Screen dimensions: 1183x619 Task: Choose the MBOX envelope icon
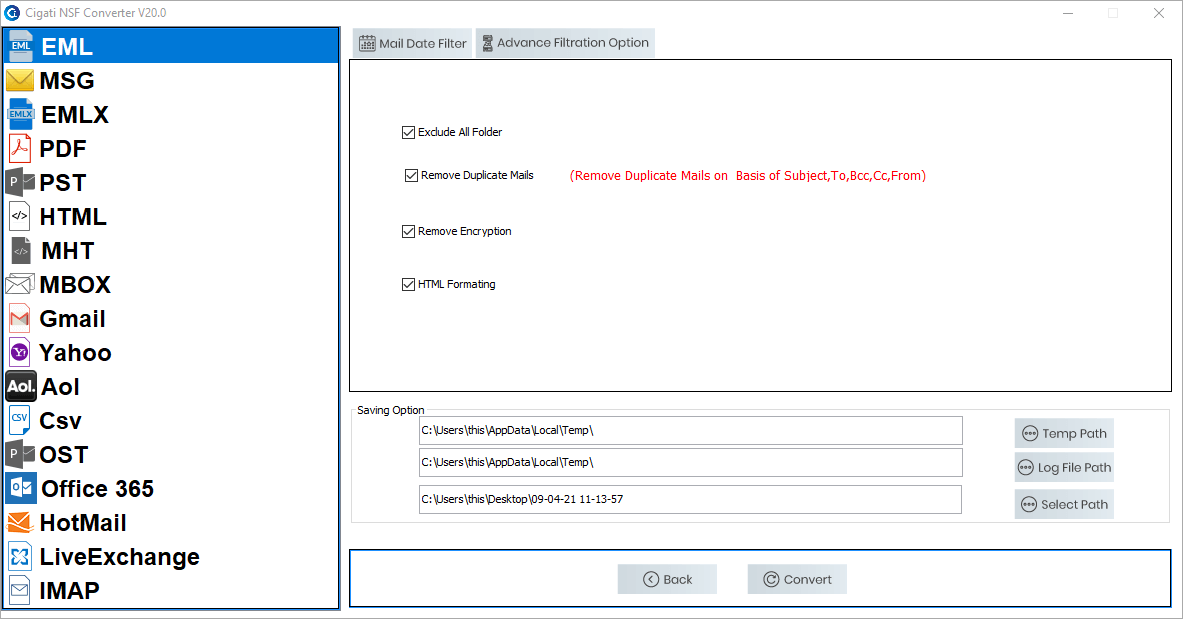point(20,284)
